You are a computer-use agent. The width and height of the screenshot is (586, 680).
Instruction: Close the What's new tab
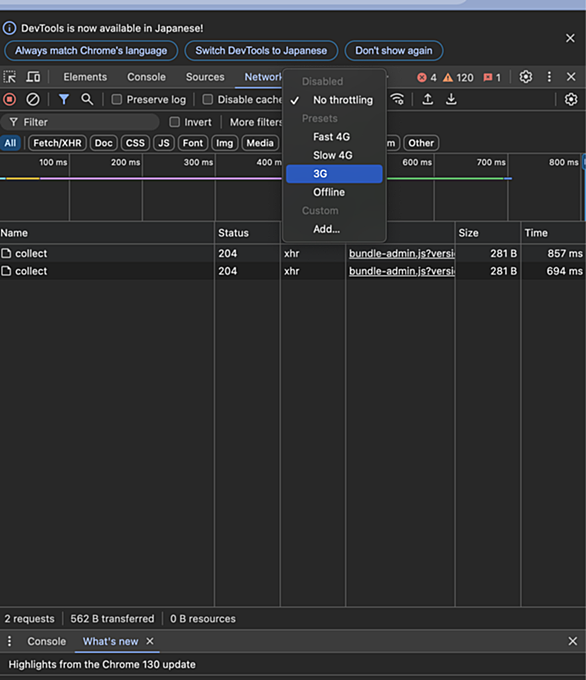tap(150, 641)
